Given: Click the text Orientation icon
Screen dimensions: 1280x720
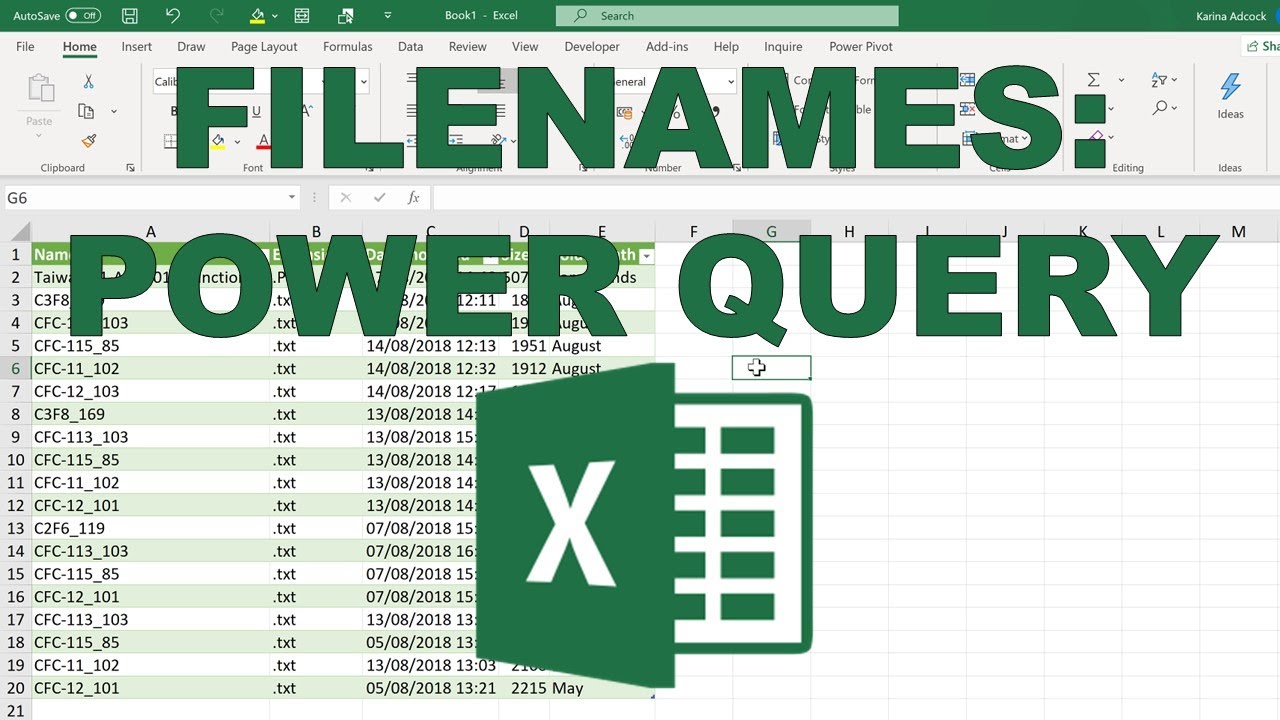Looking at the screenshot, I should [x=498, y=140].
